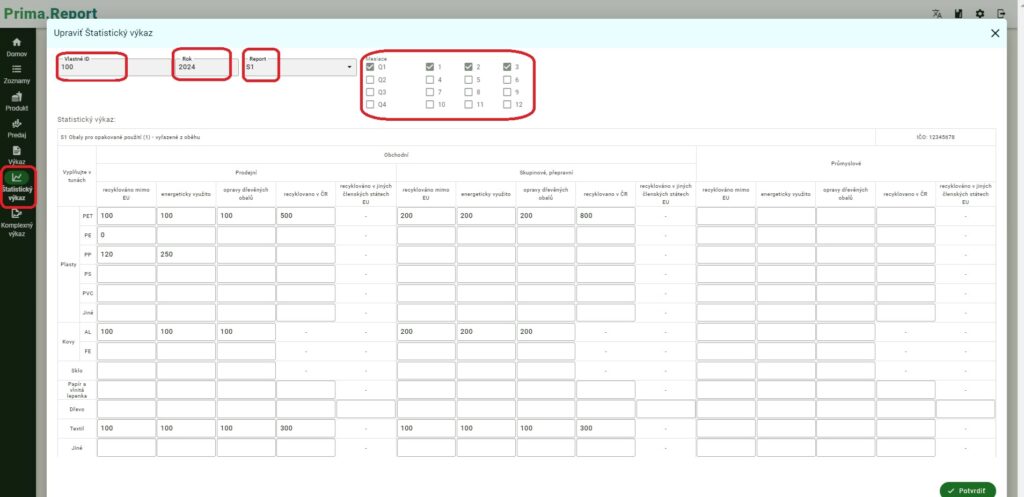Click the logout icon in header

pyautogui.click(x=1001, y=14)
